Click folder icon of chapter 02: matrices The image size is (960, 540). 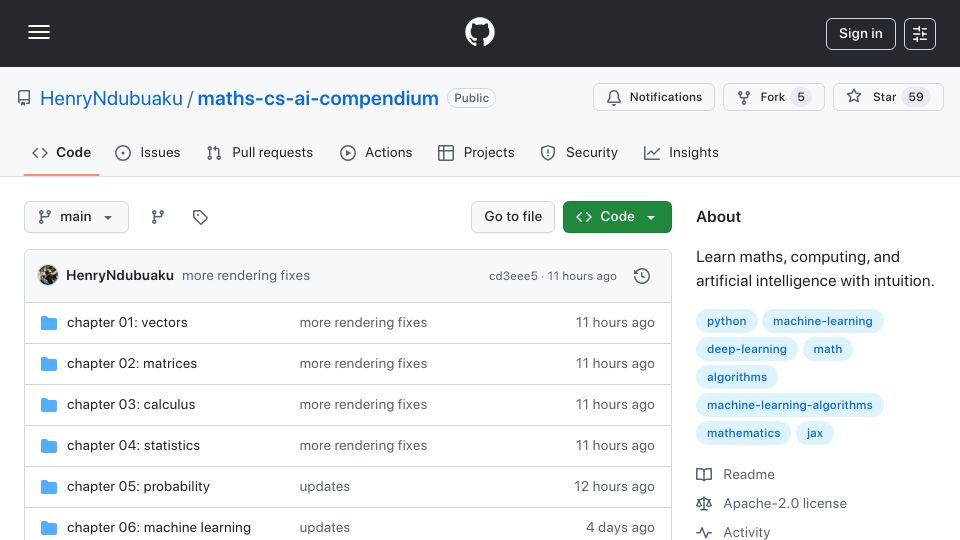point(49,364)
